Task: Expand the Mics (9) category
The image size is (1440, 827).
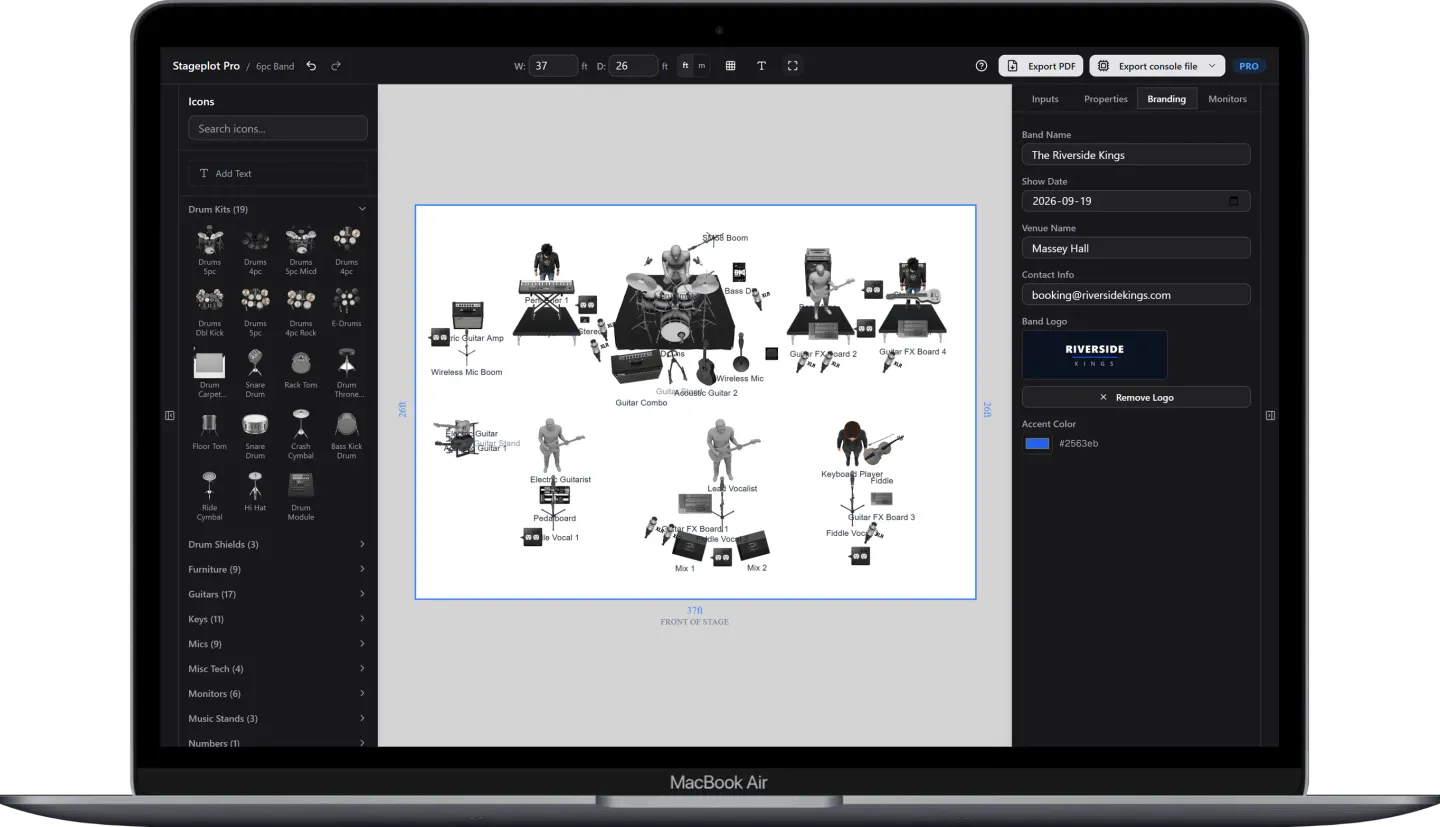Action: [x=277, y=644]
